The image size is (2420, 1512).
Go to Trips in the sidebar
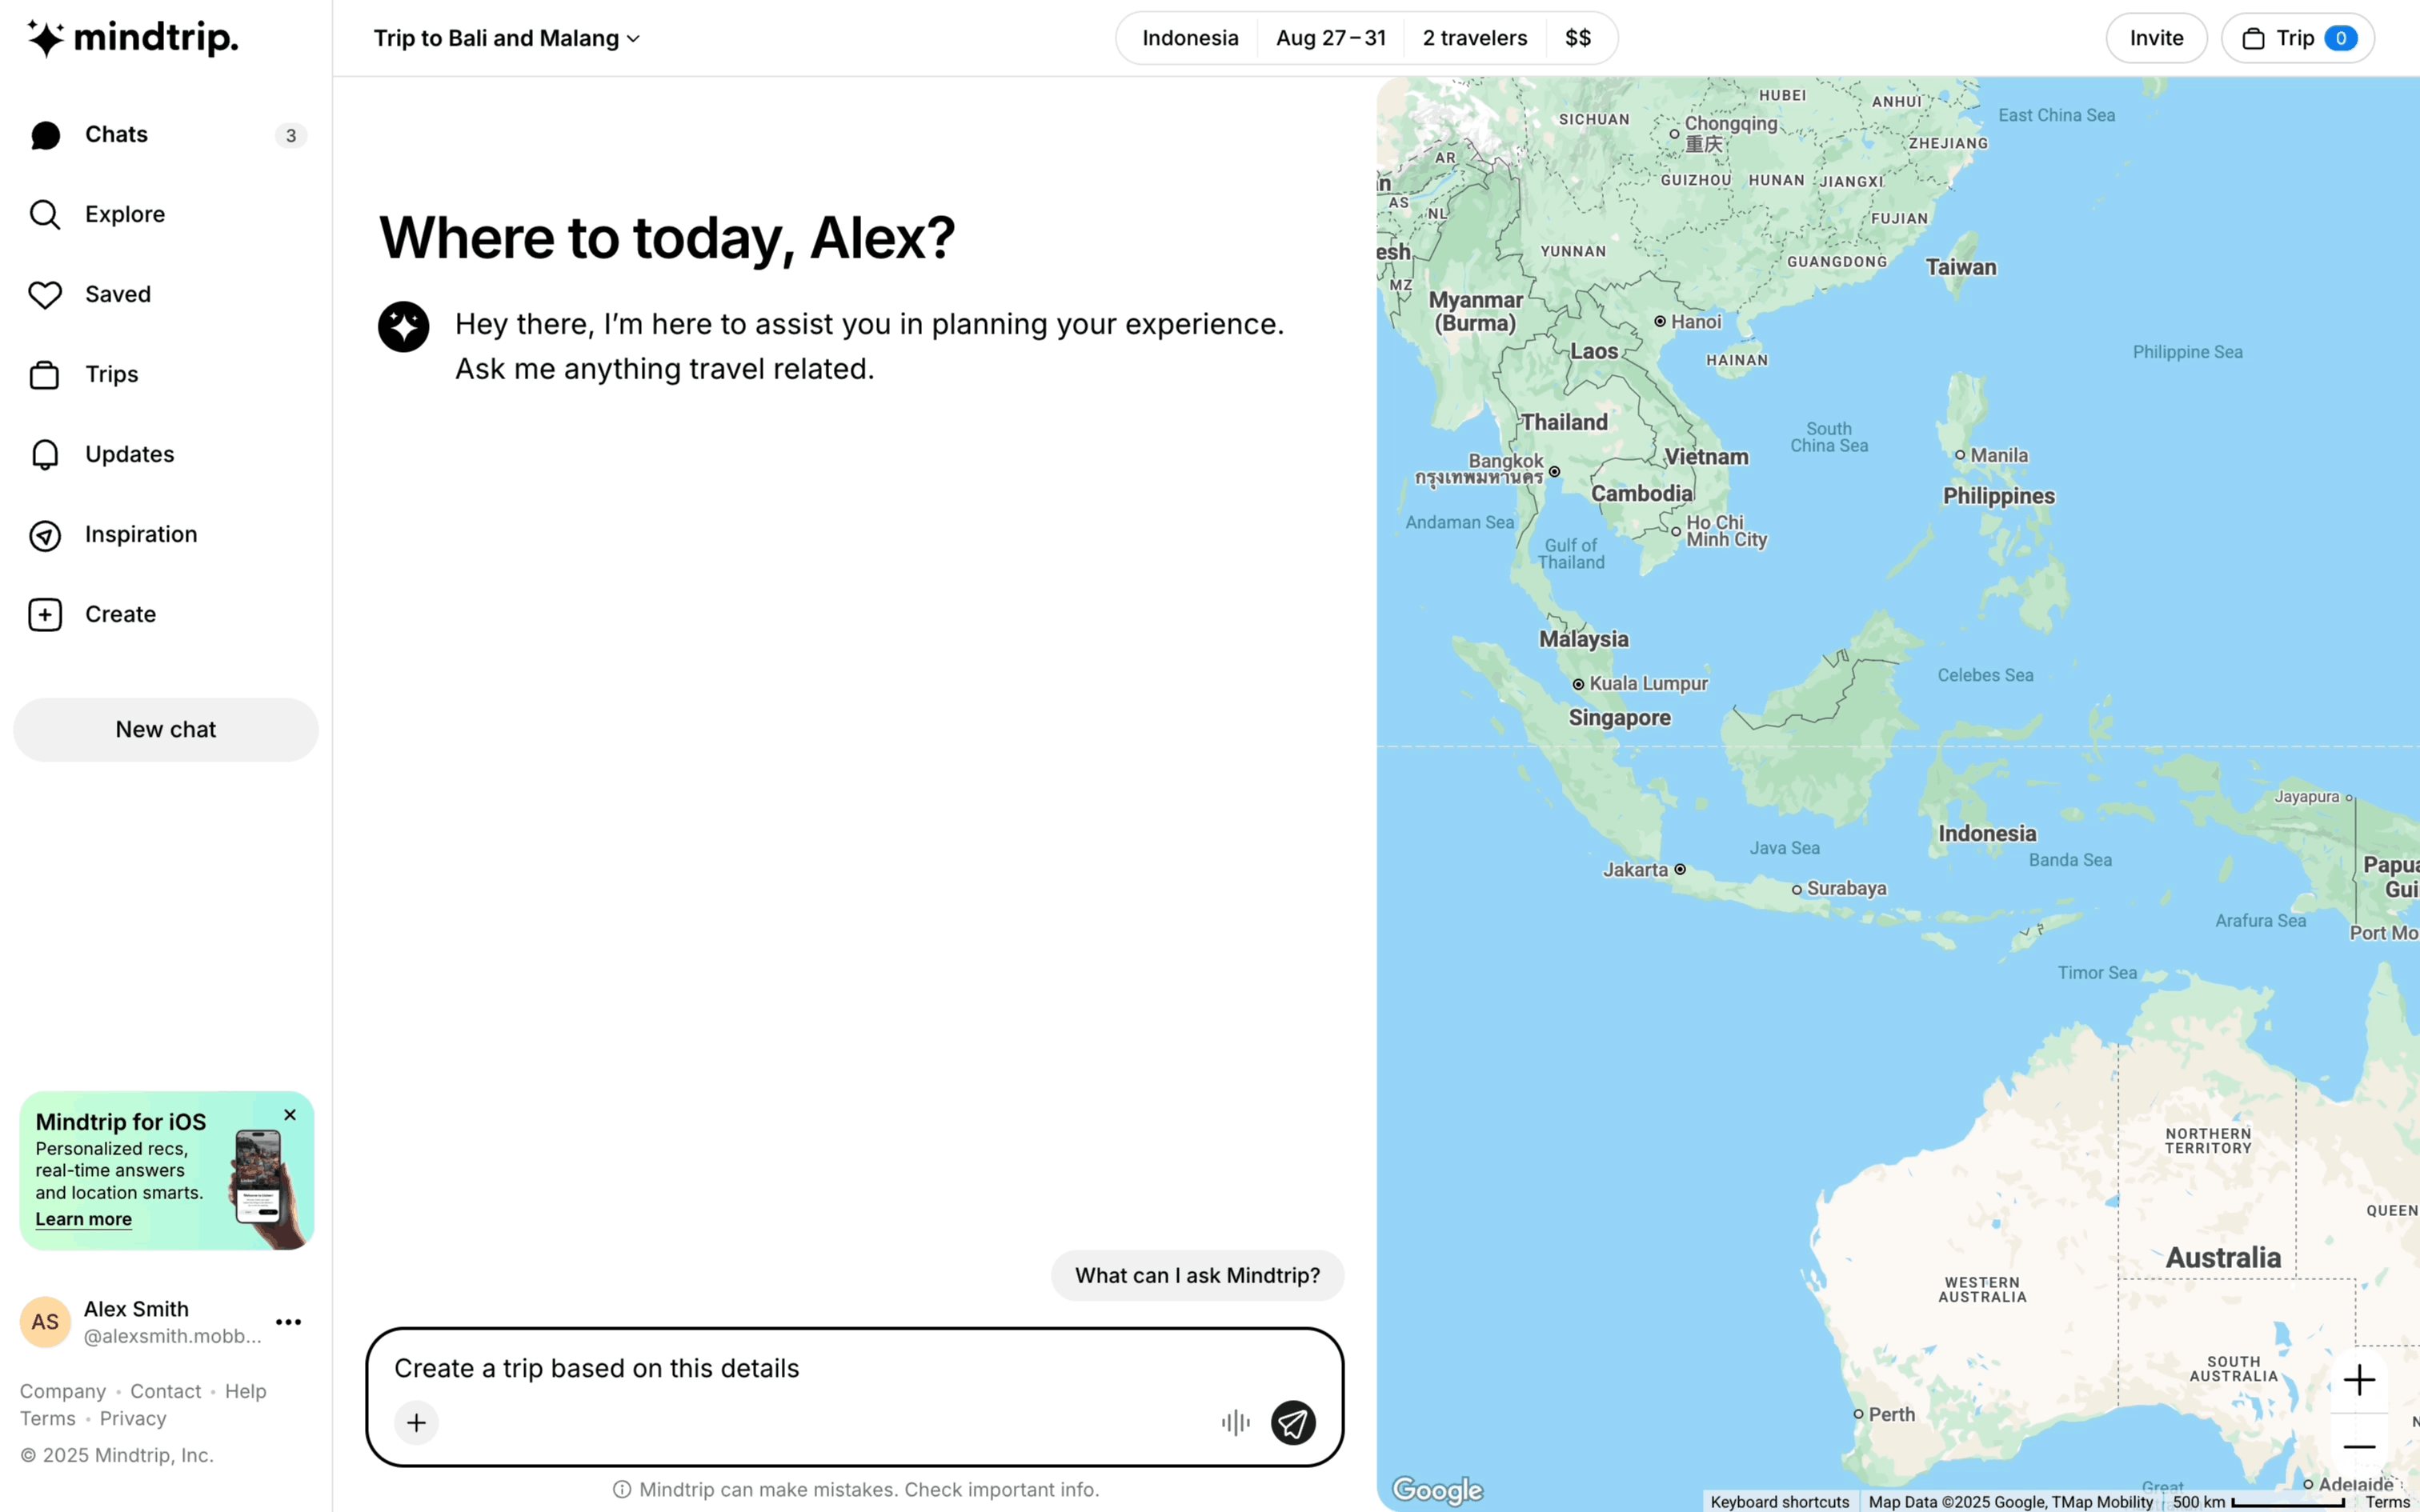pos(111,374)
